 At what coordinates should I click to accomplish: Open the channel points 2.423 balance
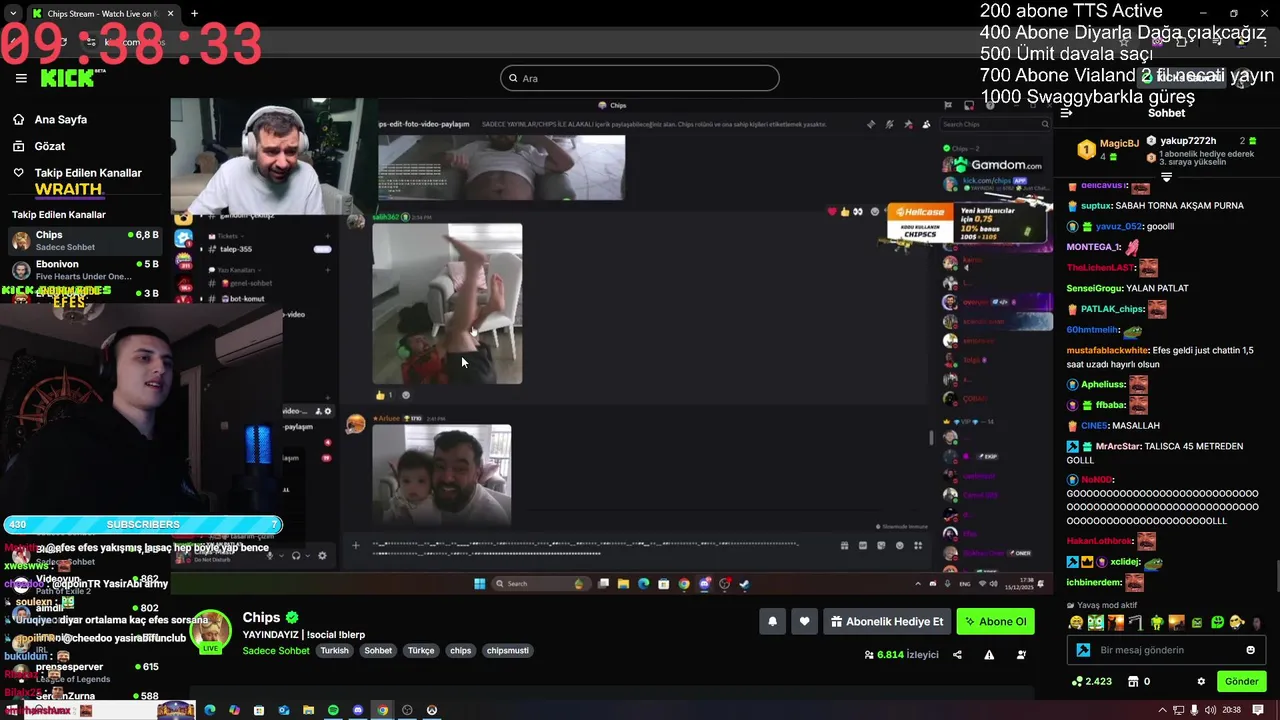[1091, 681]
